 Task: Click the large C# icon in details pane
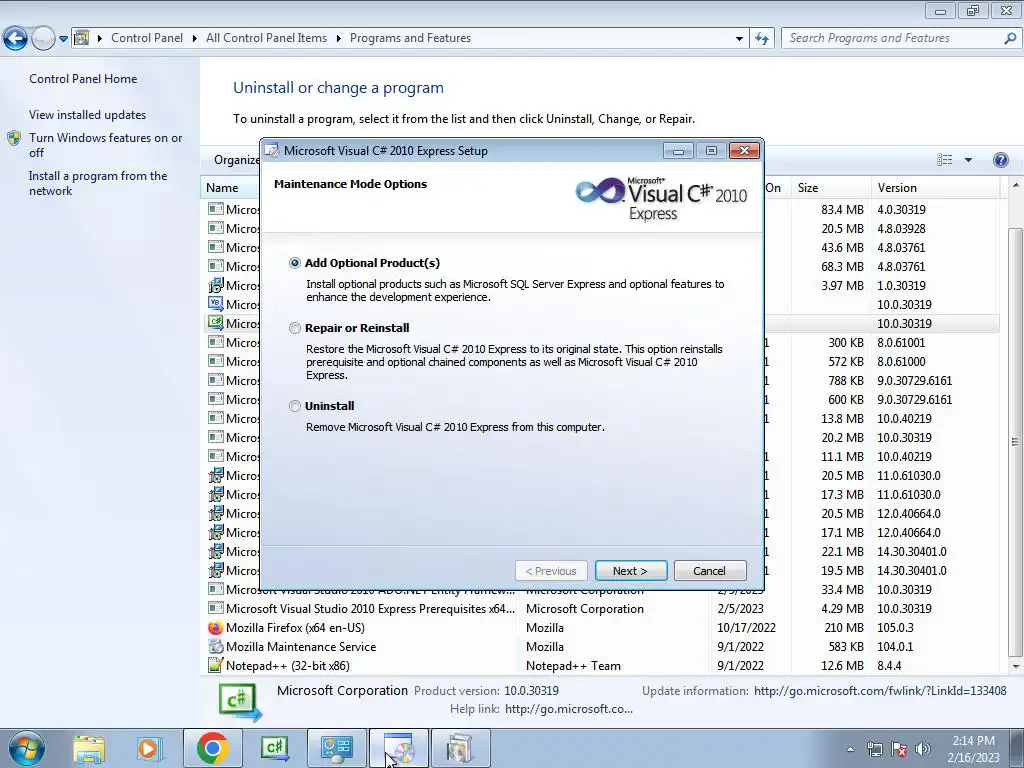tap(240, 702)
